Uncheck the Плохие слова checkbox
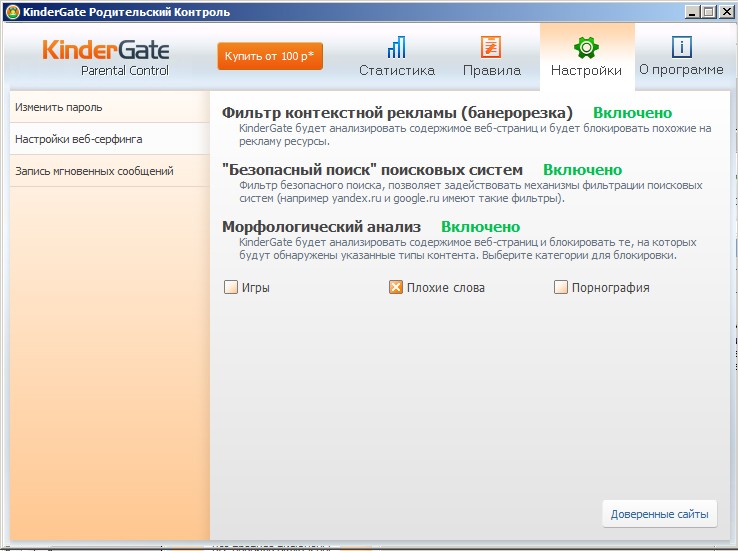 (395, 287)
